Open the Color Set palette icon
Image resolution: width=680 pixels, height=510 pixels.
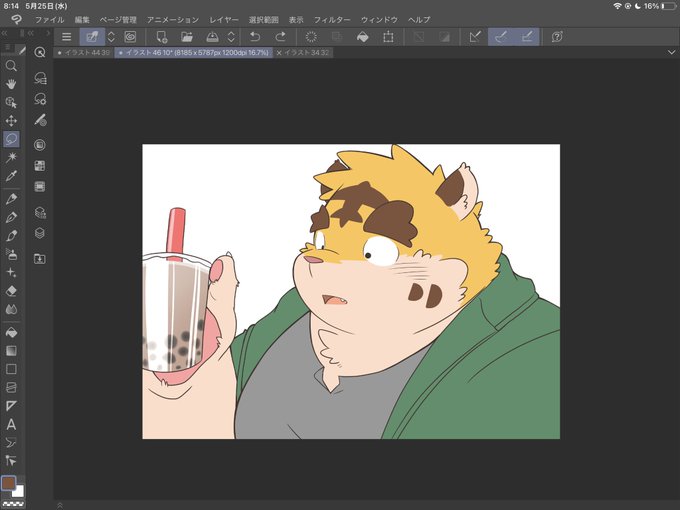[40, 166]
